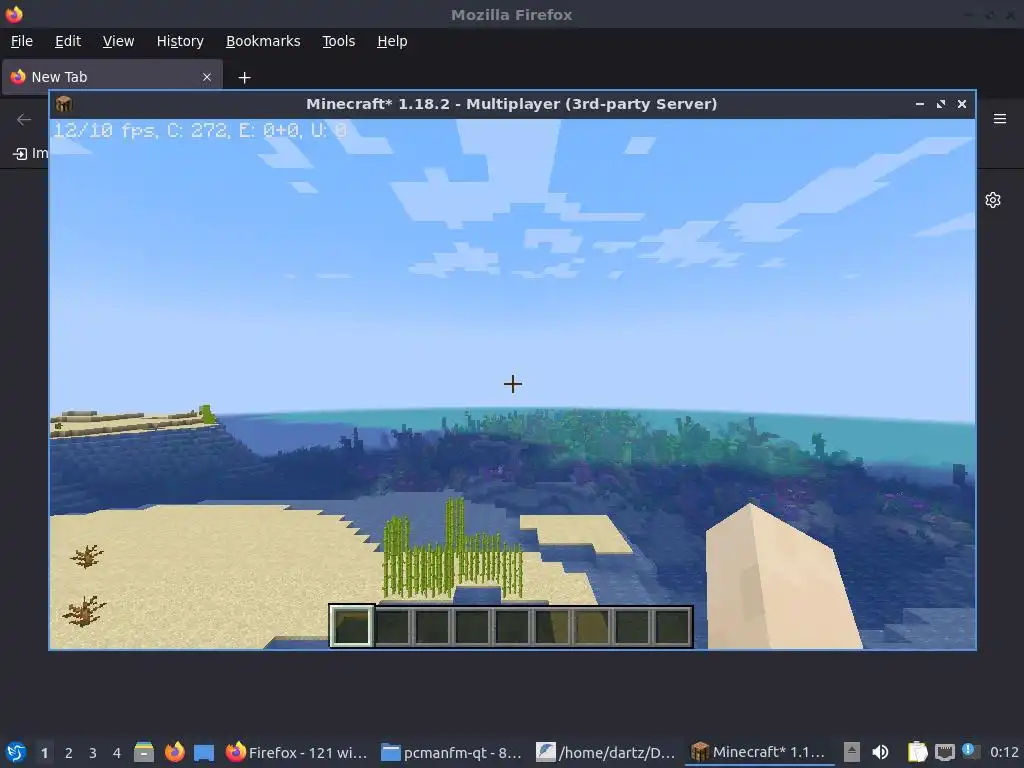Viewport: 1024px width, 768px height.
Task: Launch file manager from quick launch
Action: coord(144,752)
